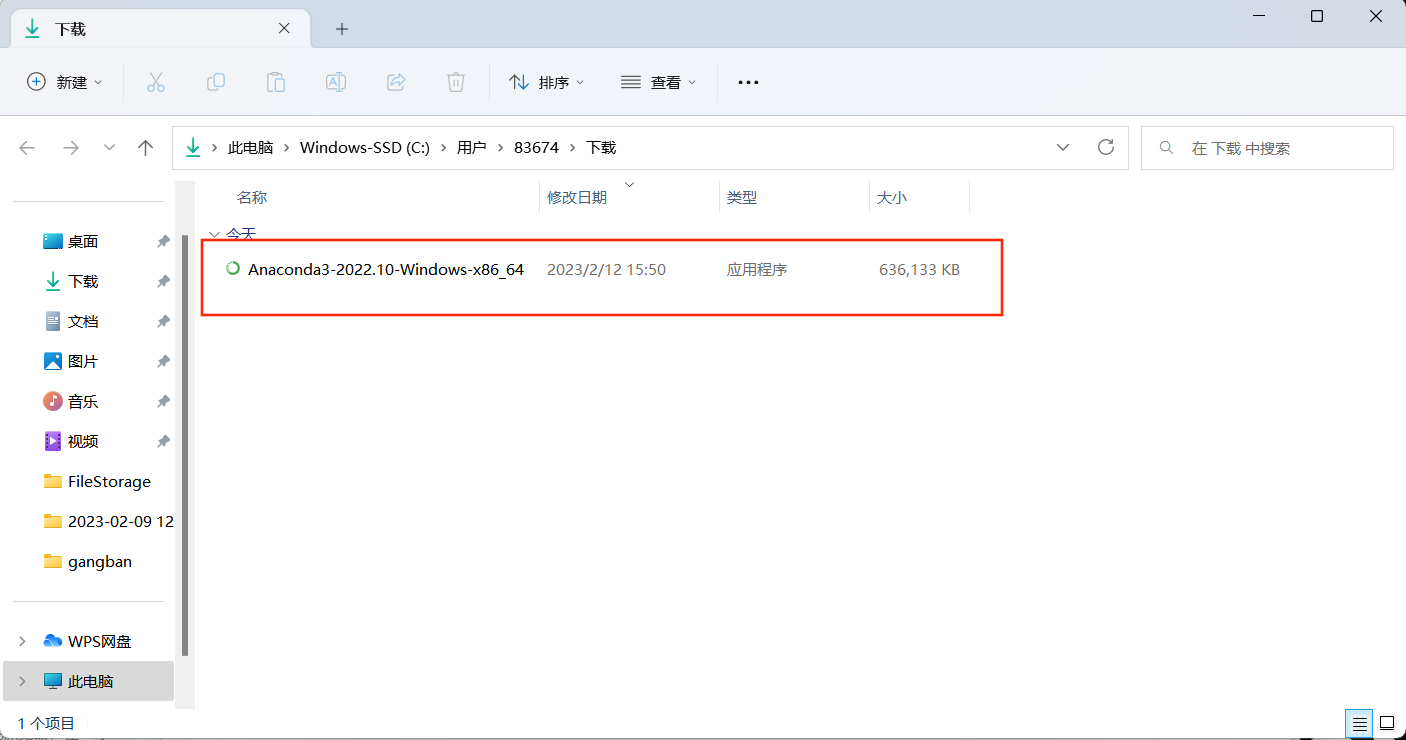
Task: Click the Share icon in toolbar
Action: coord(395,82)
